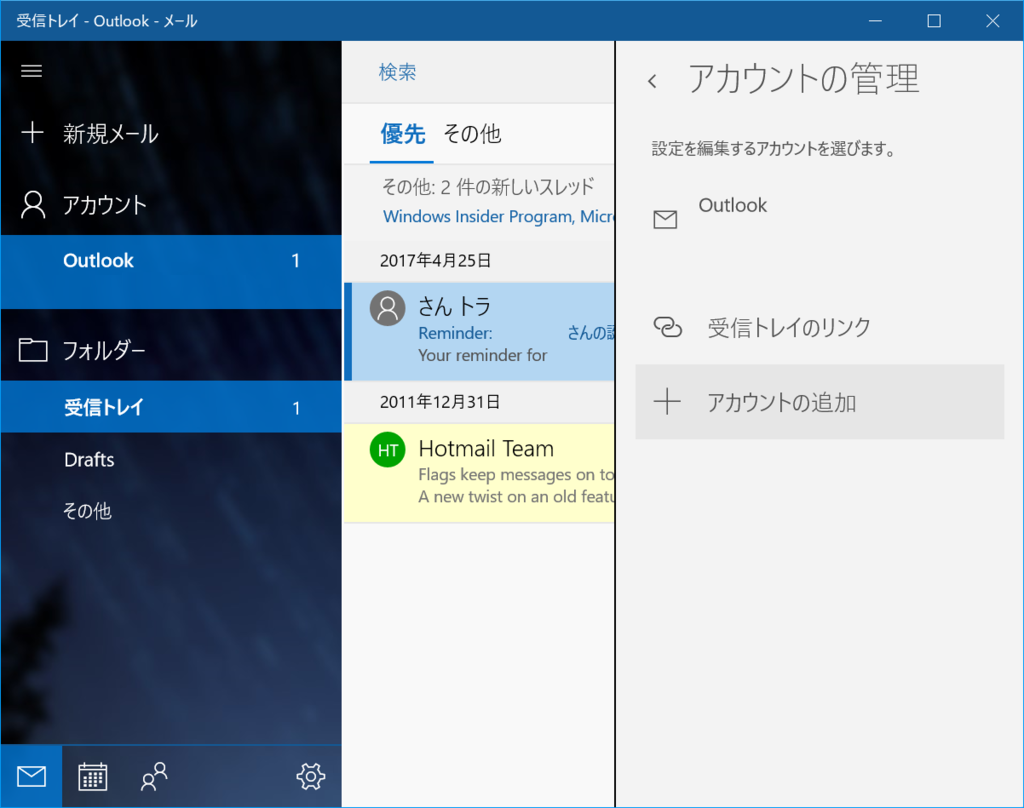Open Settings via the gear icon
Viewport: 1024px width, 808px height.
coord(311,777)
